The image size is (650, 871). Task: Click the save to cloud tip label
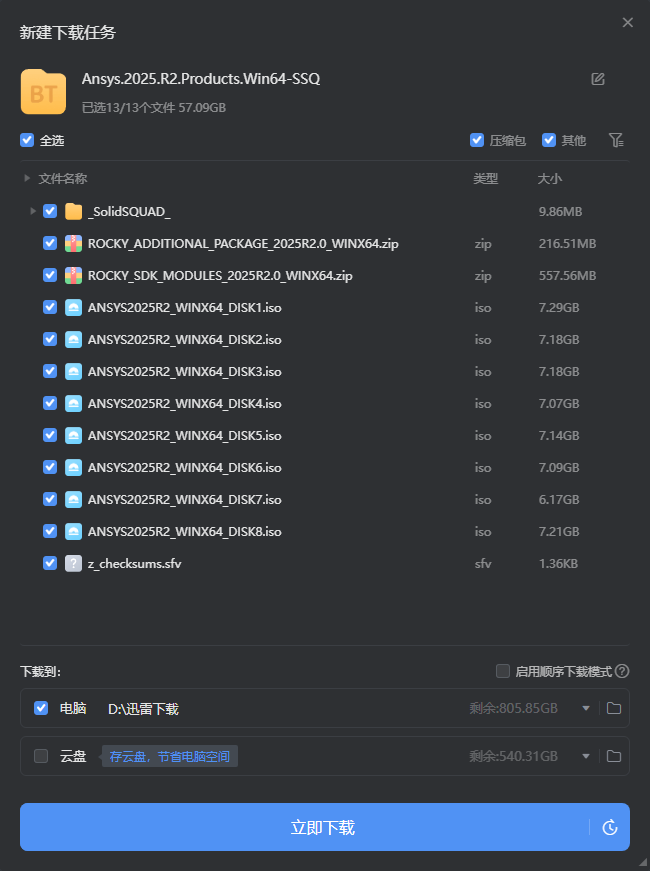tap(169, 756)
